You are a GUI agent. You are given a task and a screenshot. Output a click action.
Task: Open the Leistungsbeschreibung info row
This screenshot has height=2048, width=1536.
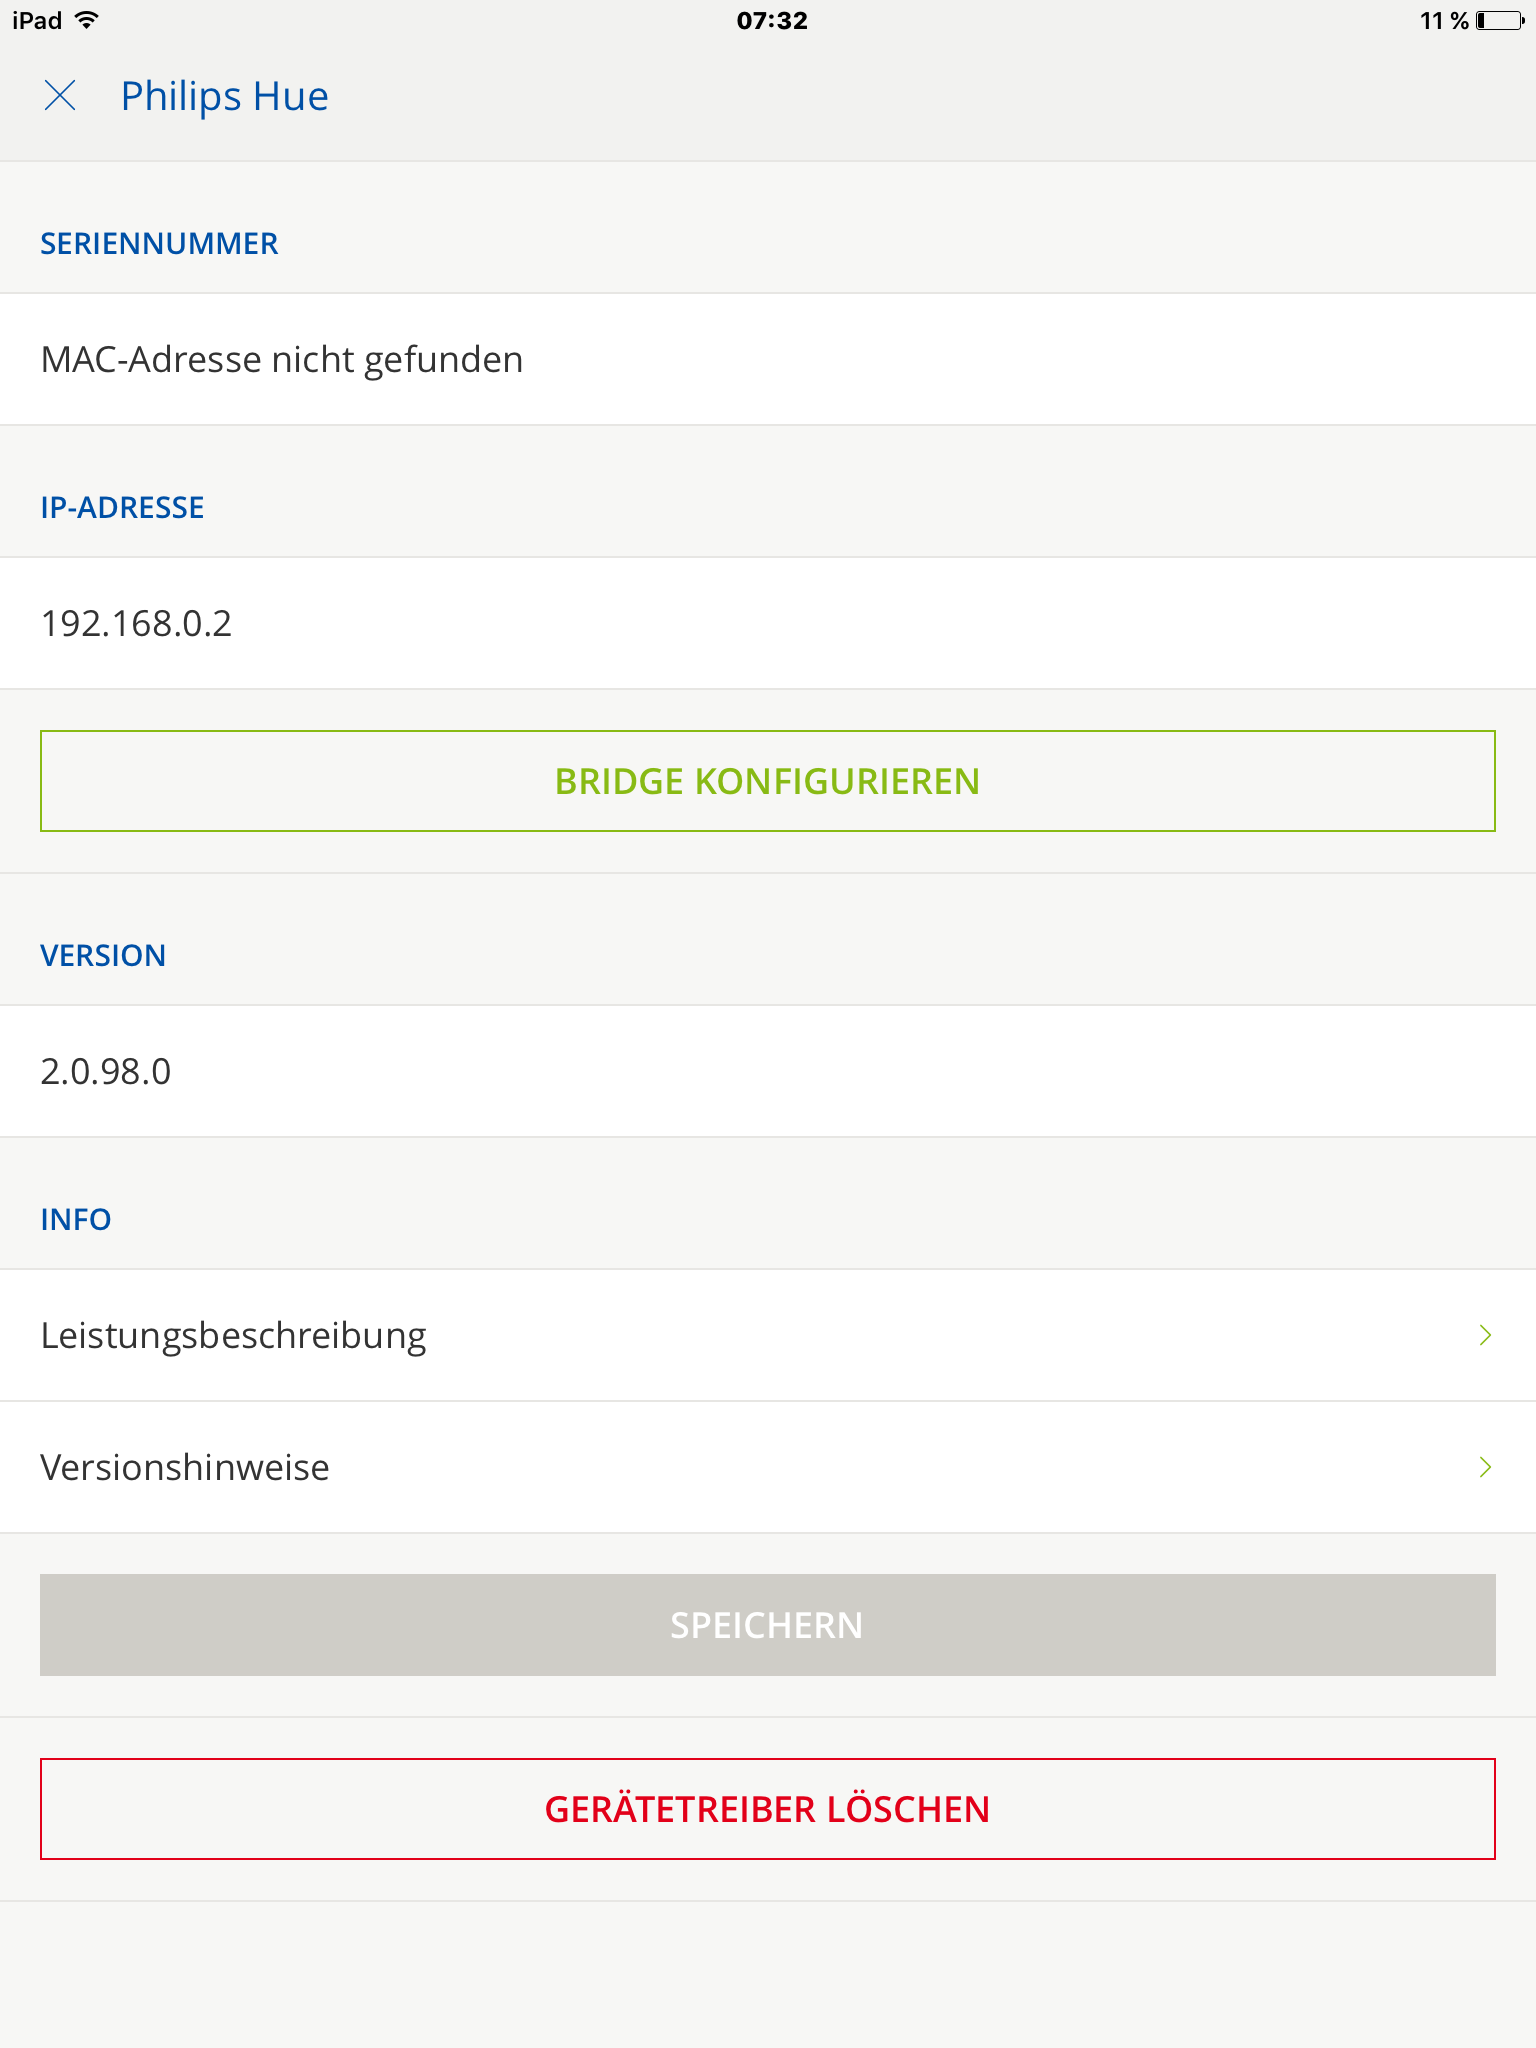coord(234,1336)
